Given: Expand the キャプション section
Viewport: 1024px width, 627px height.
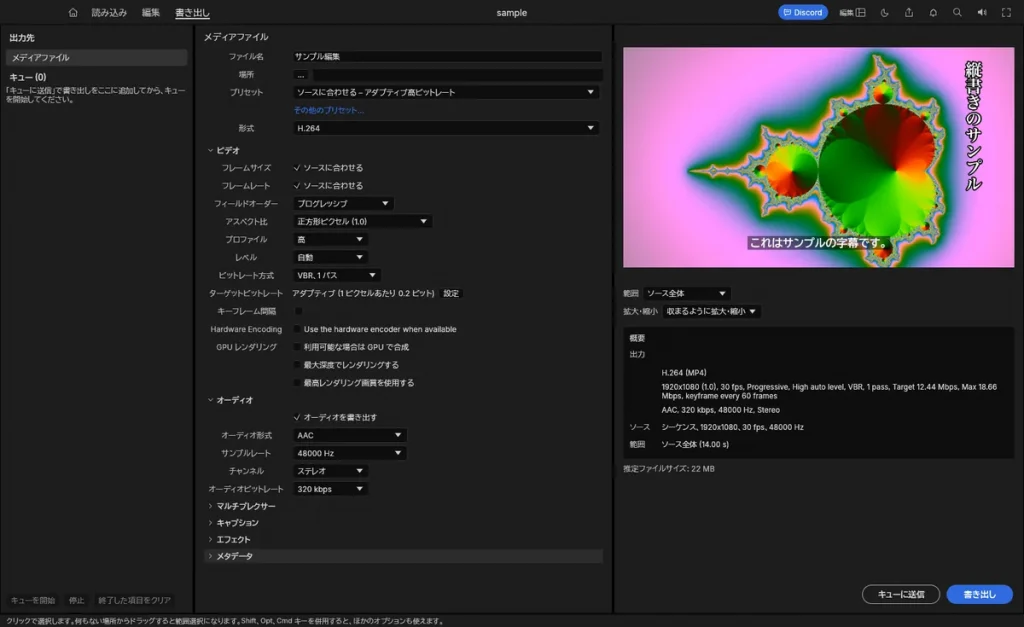Looking at the screenshot, I should tap(210, 522).
